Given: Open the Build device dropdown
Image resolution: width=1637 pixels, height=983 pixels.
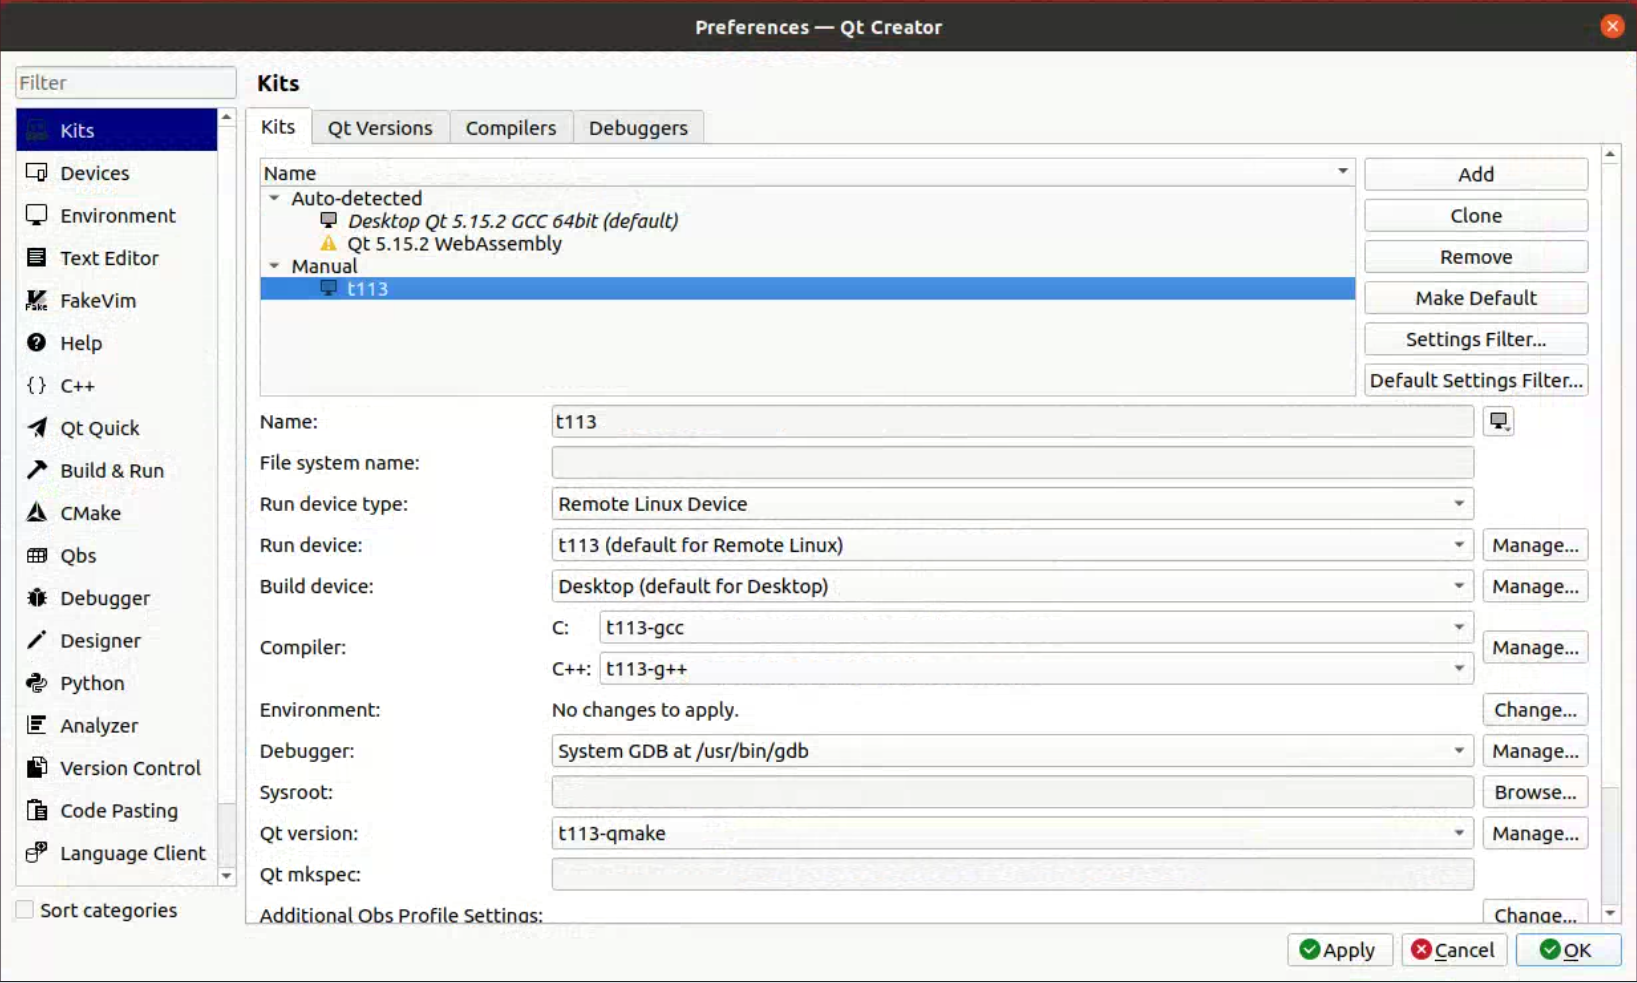Looking at the screenshot, I should (x=1012, y=586).
